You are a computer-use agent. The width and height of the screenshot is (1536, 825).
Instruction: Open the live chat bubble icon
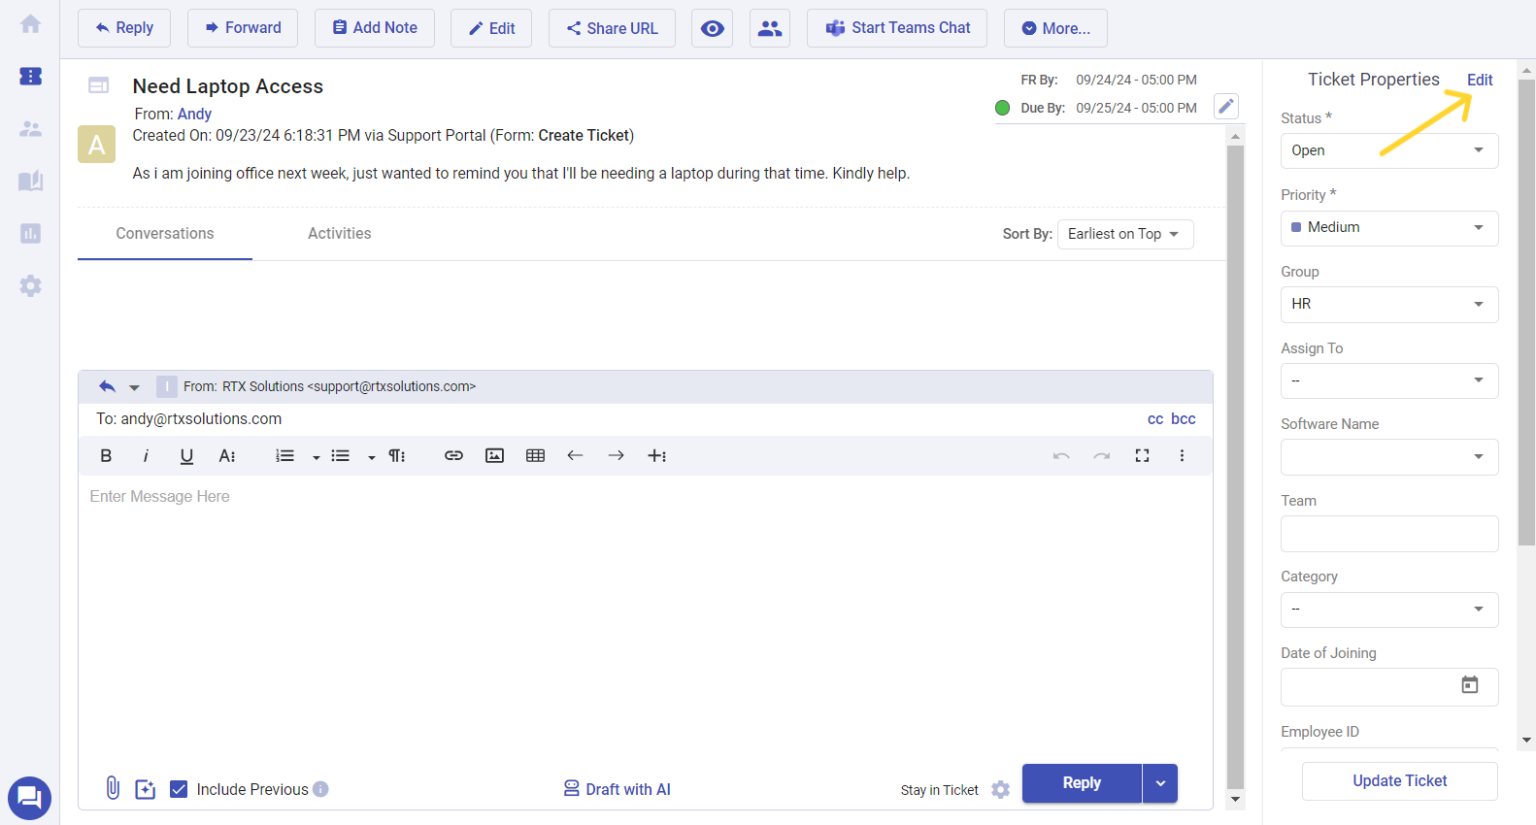29,797
